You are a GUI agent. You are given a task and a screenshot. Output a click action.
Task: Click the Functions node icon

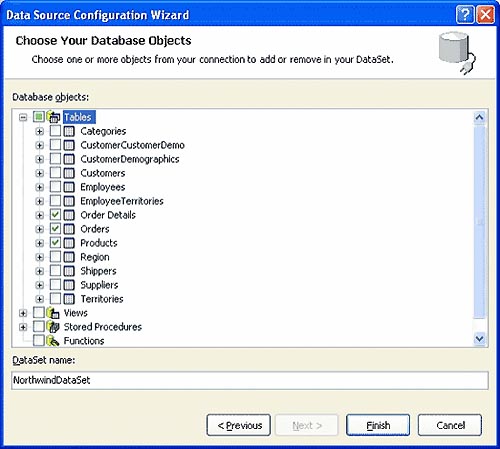(53, 341)
